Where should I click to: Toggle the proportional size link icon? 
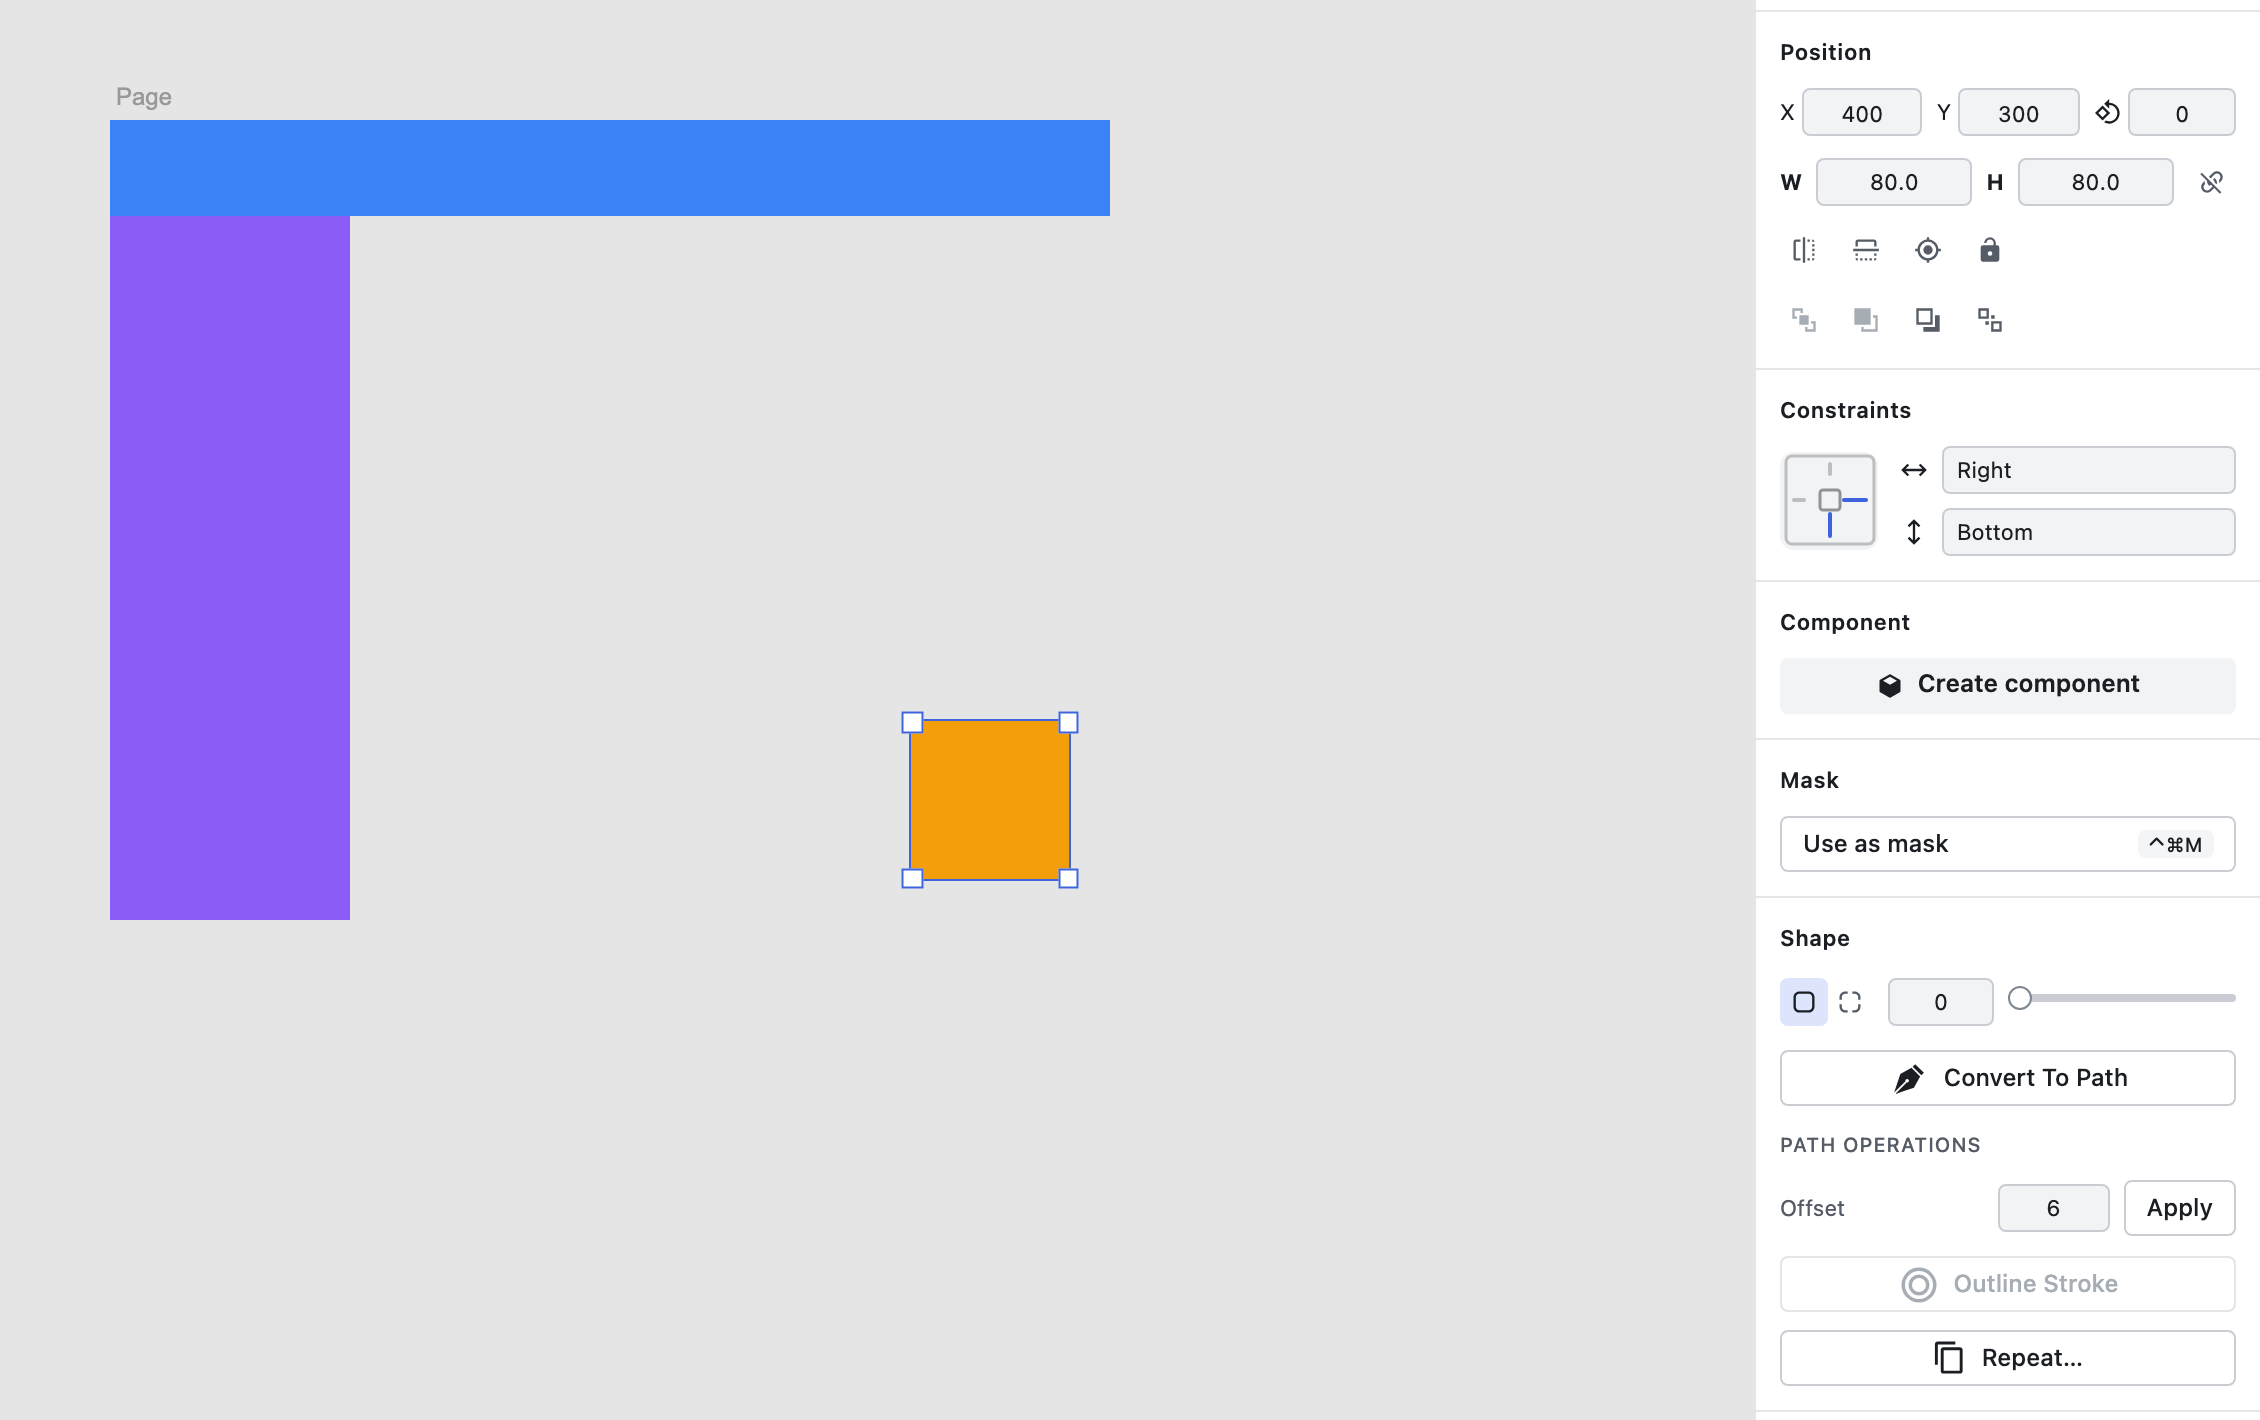(2211, 182)
